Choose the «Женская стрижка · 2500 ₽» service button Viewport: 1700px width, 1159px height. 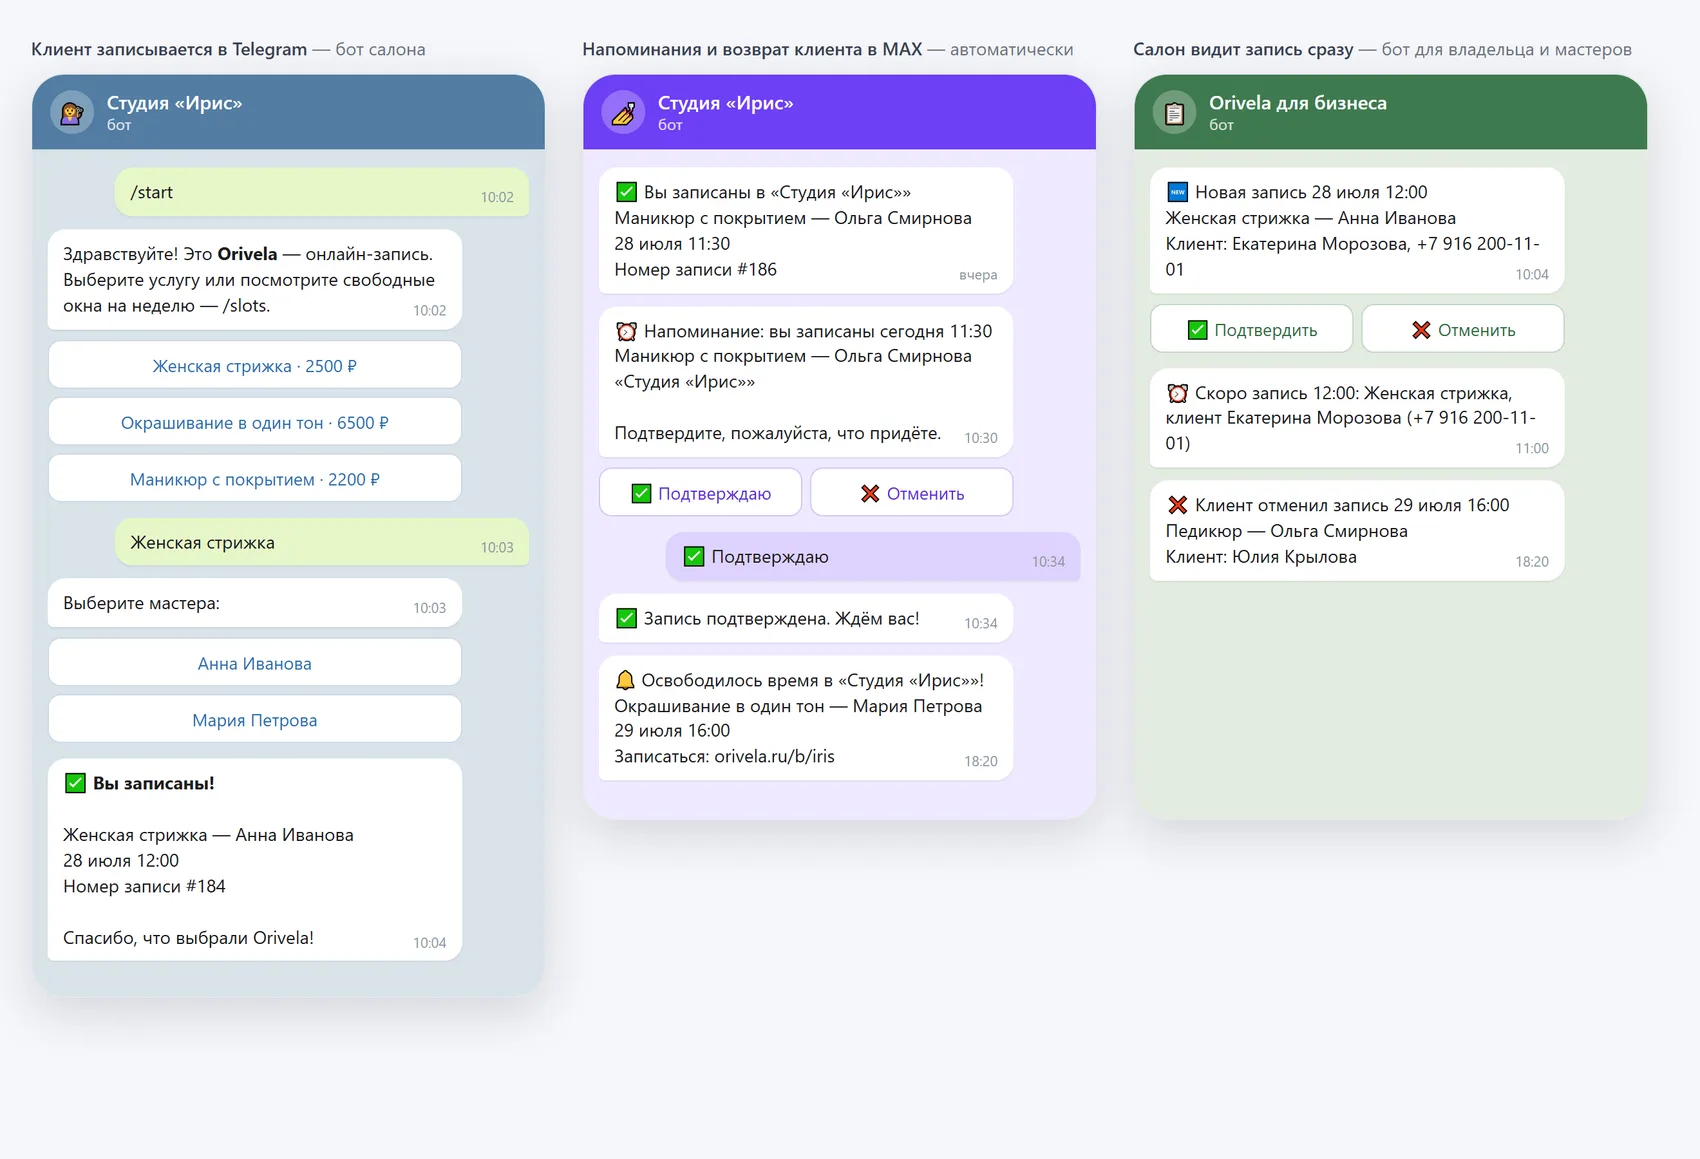tap(255, 366)
